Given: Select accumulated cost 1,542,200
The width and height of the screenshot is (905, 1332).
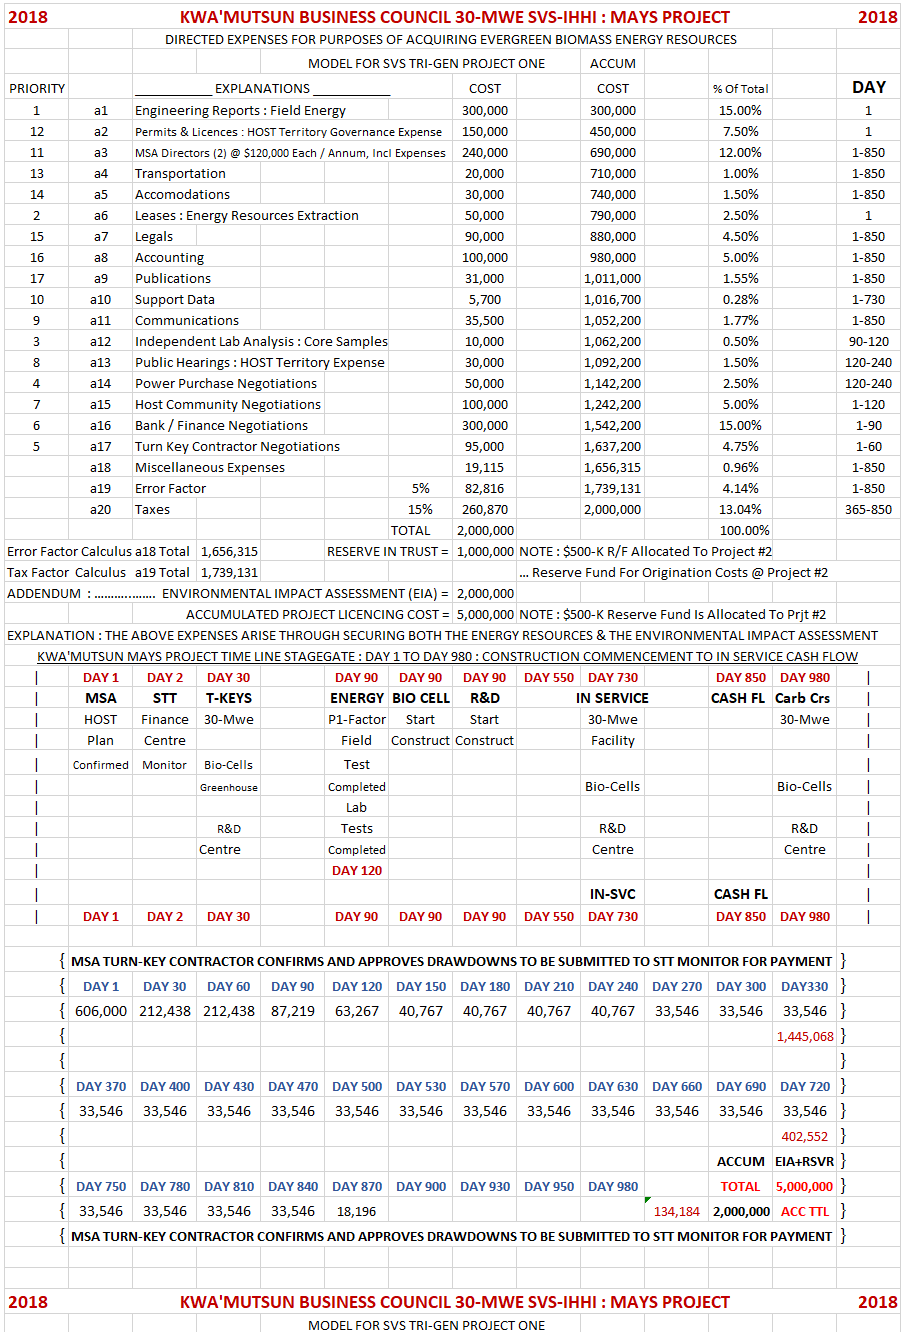Looking at the screenshot, I should tap(613, 425).
